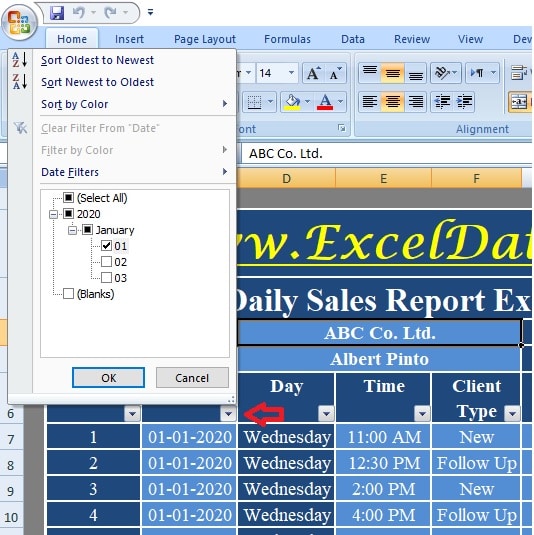Toggle the 2020 year checkbox
Viewport: 534px width, 535px height.
point(69,214)
